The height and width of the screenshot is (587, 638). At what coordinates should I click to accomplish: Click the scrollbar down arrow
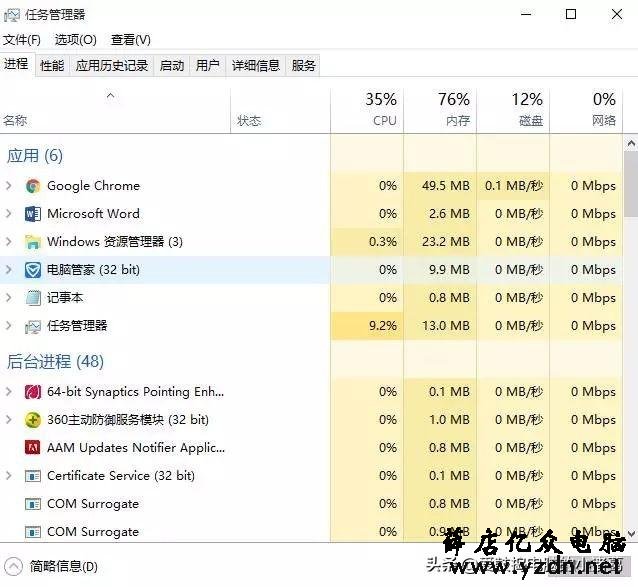click(631, 534)
